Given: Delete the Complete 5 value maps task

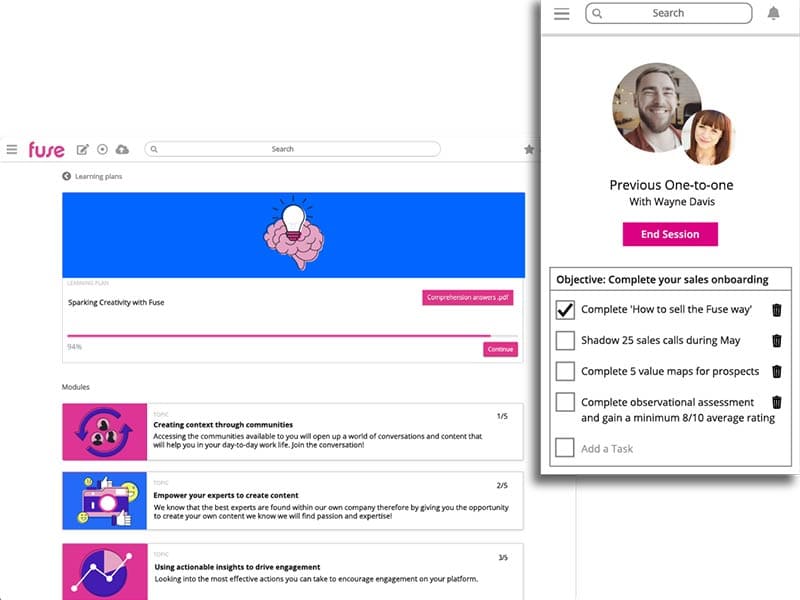Looking at the screenshot, I should pos(777,371).
